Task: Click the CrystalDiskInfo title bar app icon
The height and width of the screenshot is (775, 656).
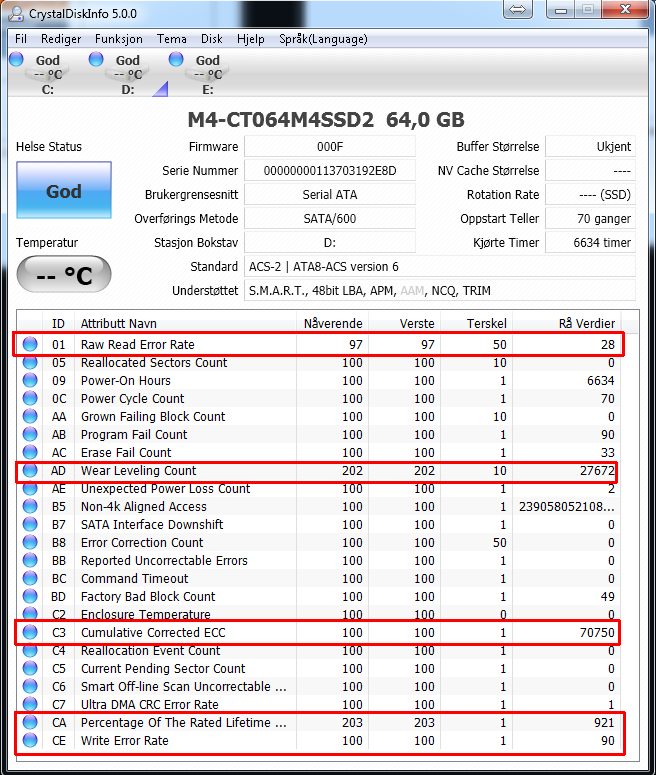Action: 16,13
